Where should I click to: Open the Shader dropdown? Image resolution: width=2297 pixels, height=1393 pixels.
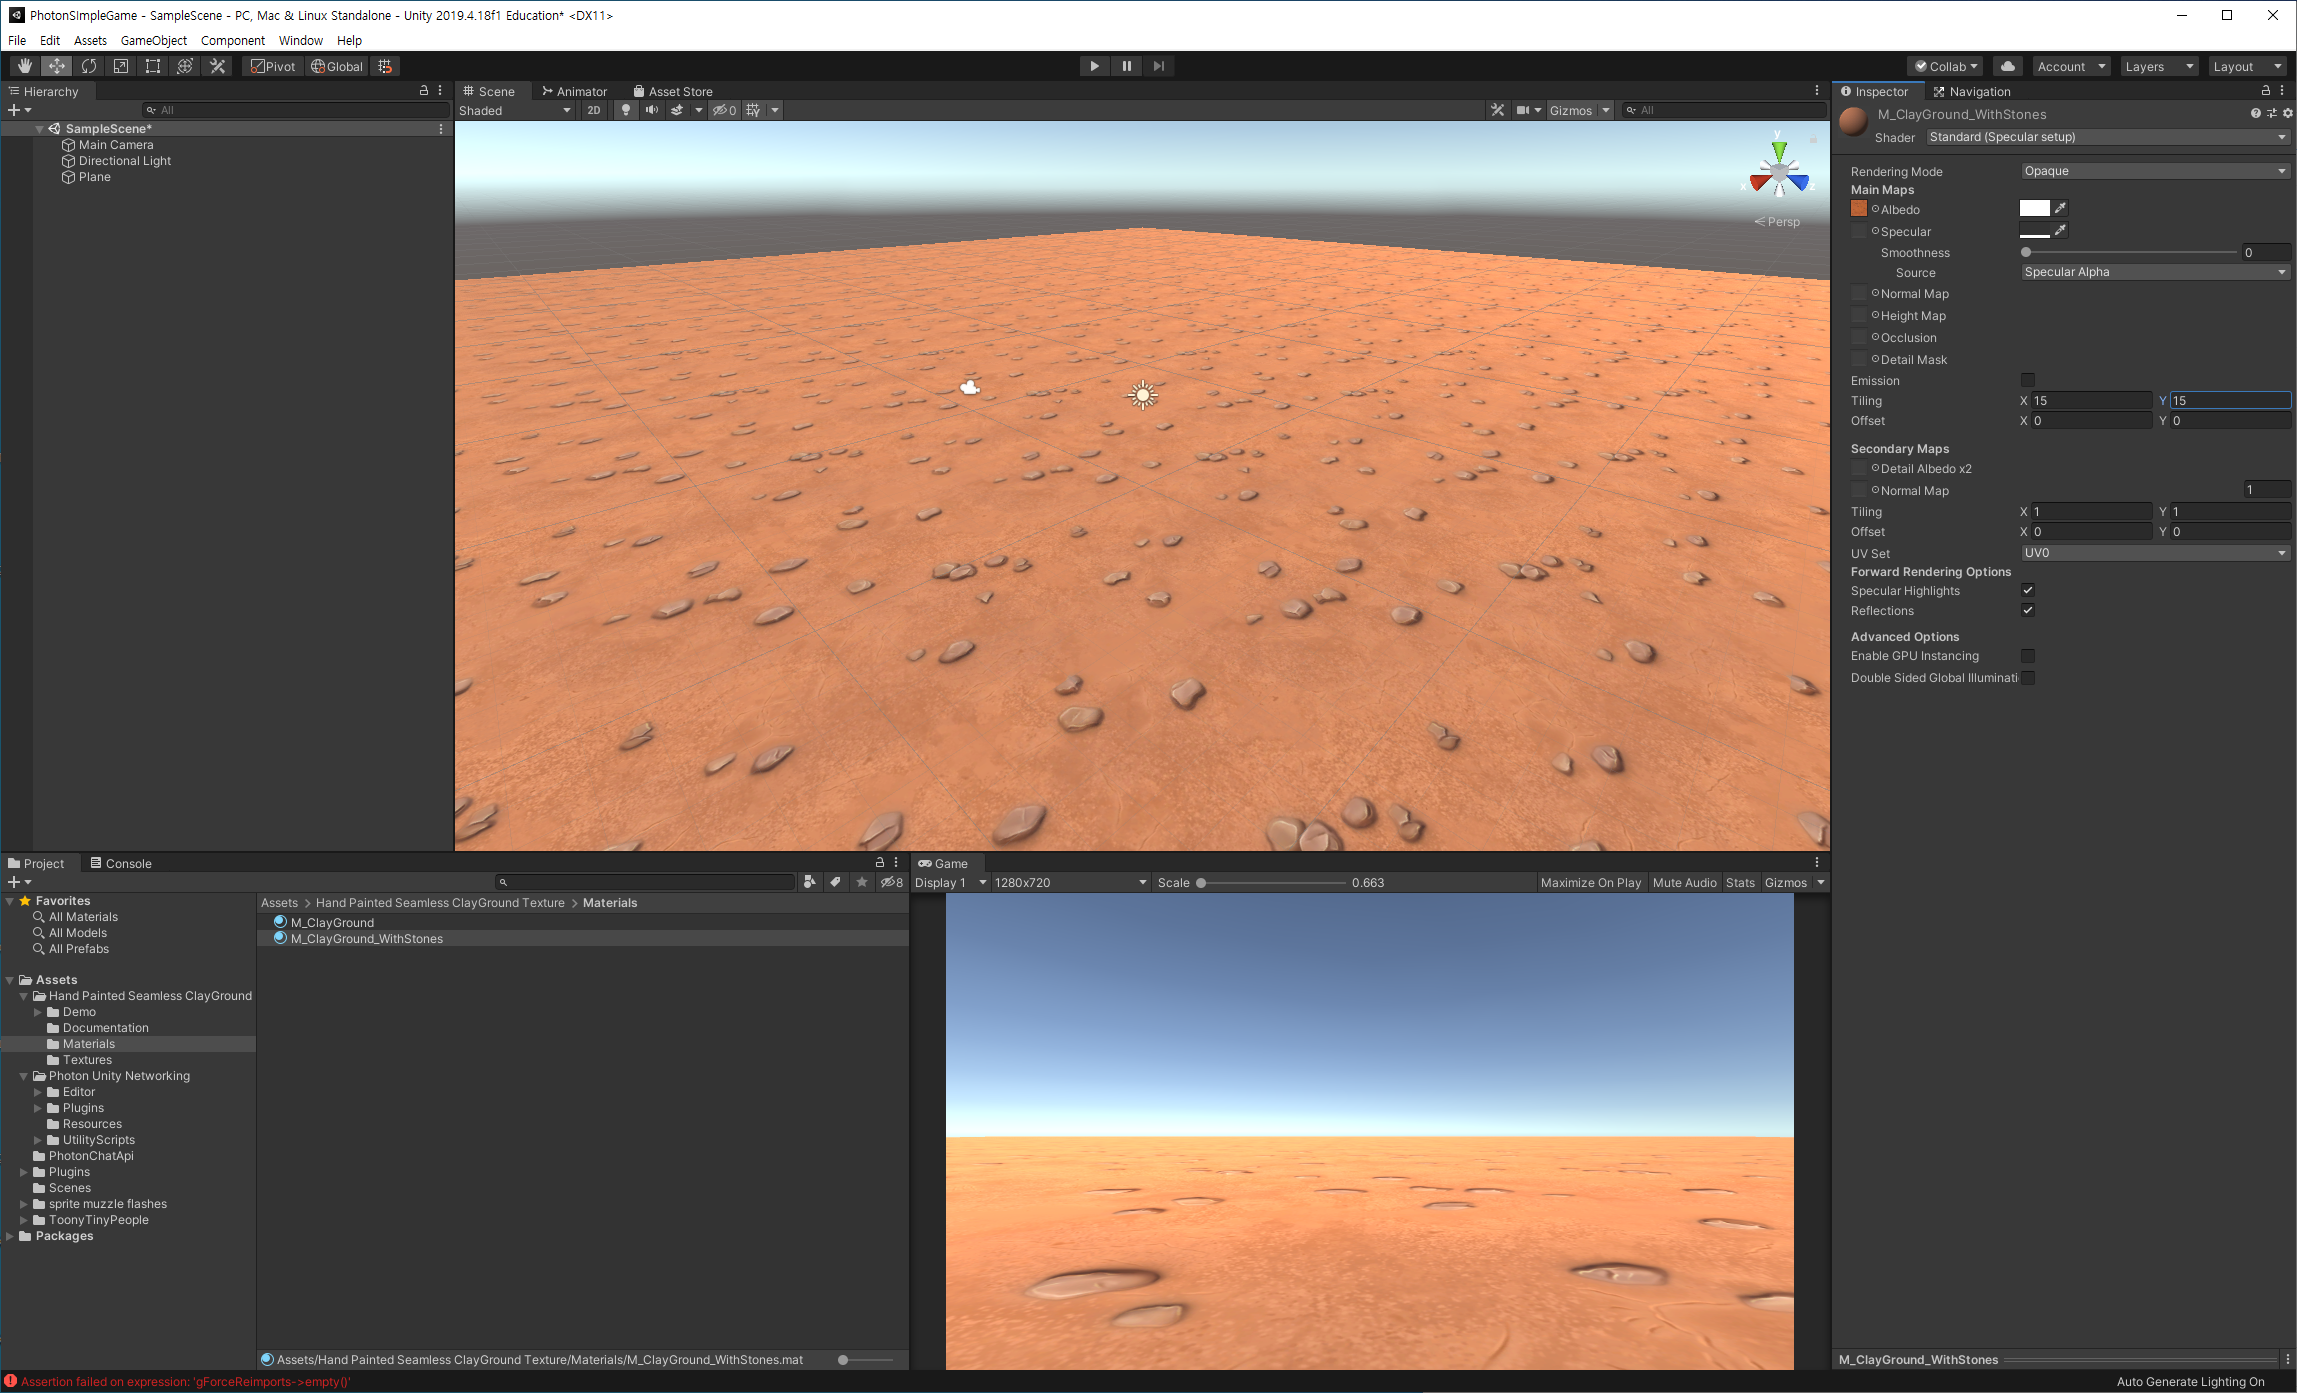(2107, 137)
